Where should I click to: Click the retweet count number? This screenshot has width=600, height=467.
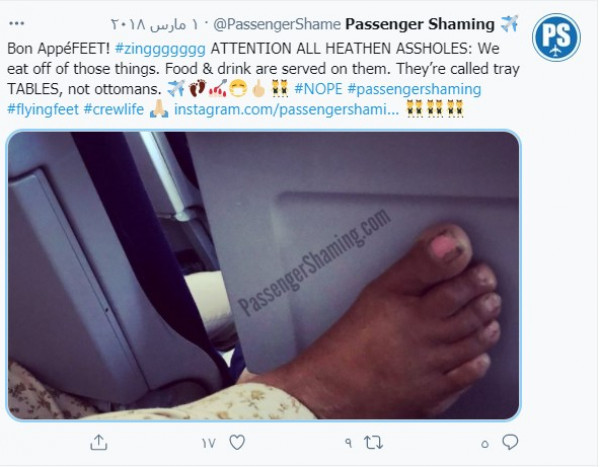pyautogui.click(x=348, y=443)
